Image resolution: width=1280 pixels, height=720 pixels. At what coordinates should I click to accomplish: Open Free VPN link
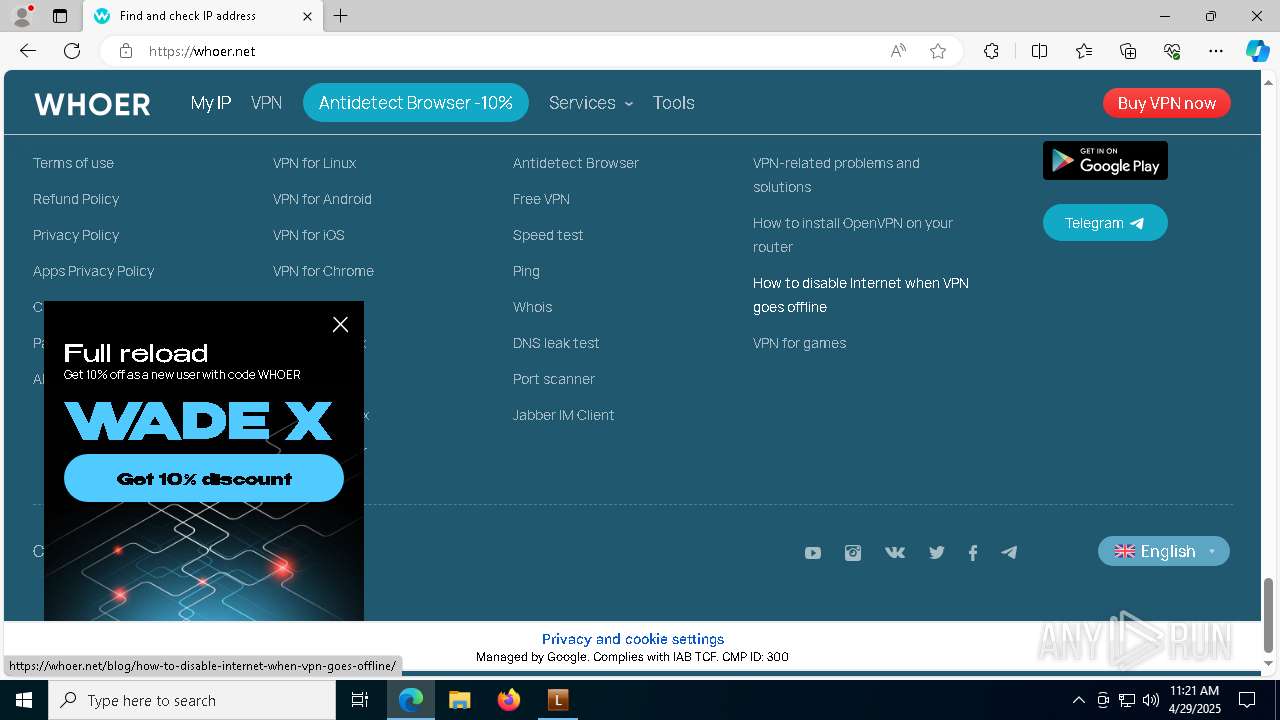tap(541, 199)
